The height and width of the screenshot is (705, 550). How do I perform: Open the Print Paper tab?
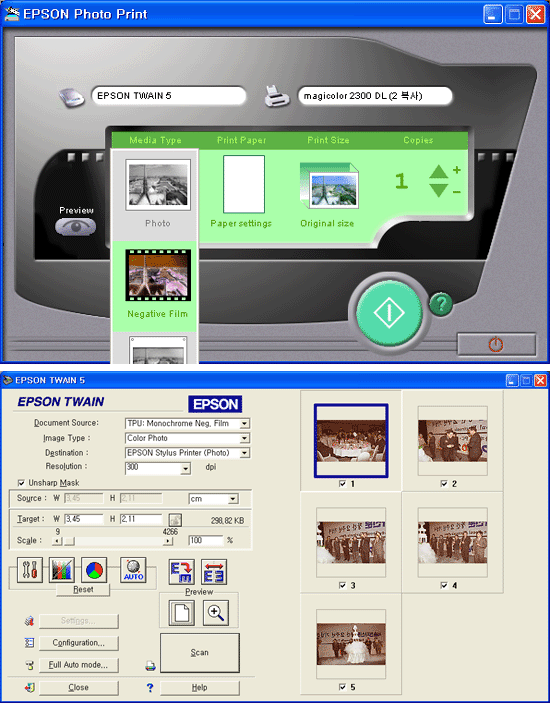[241, 140]
